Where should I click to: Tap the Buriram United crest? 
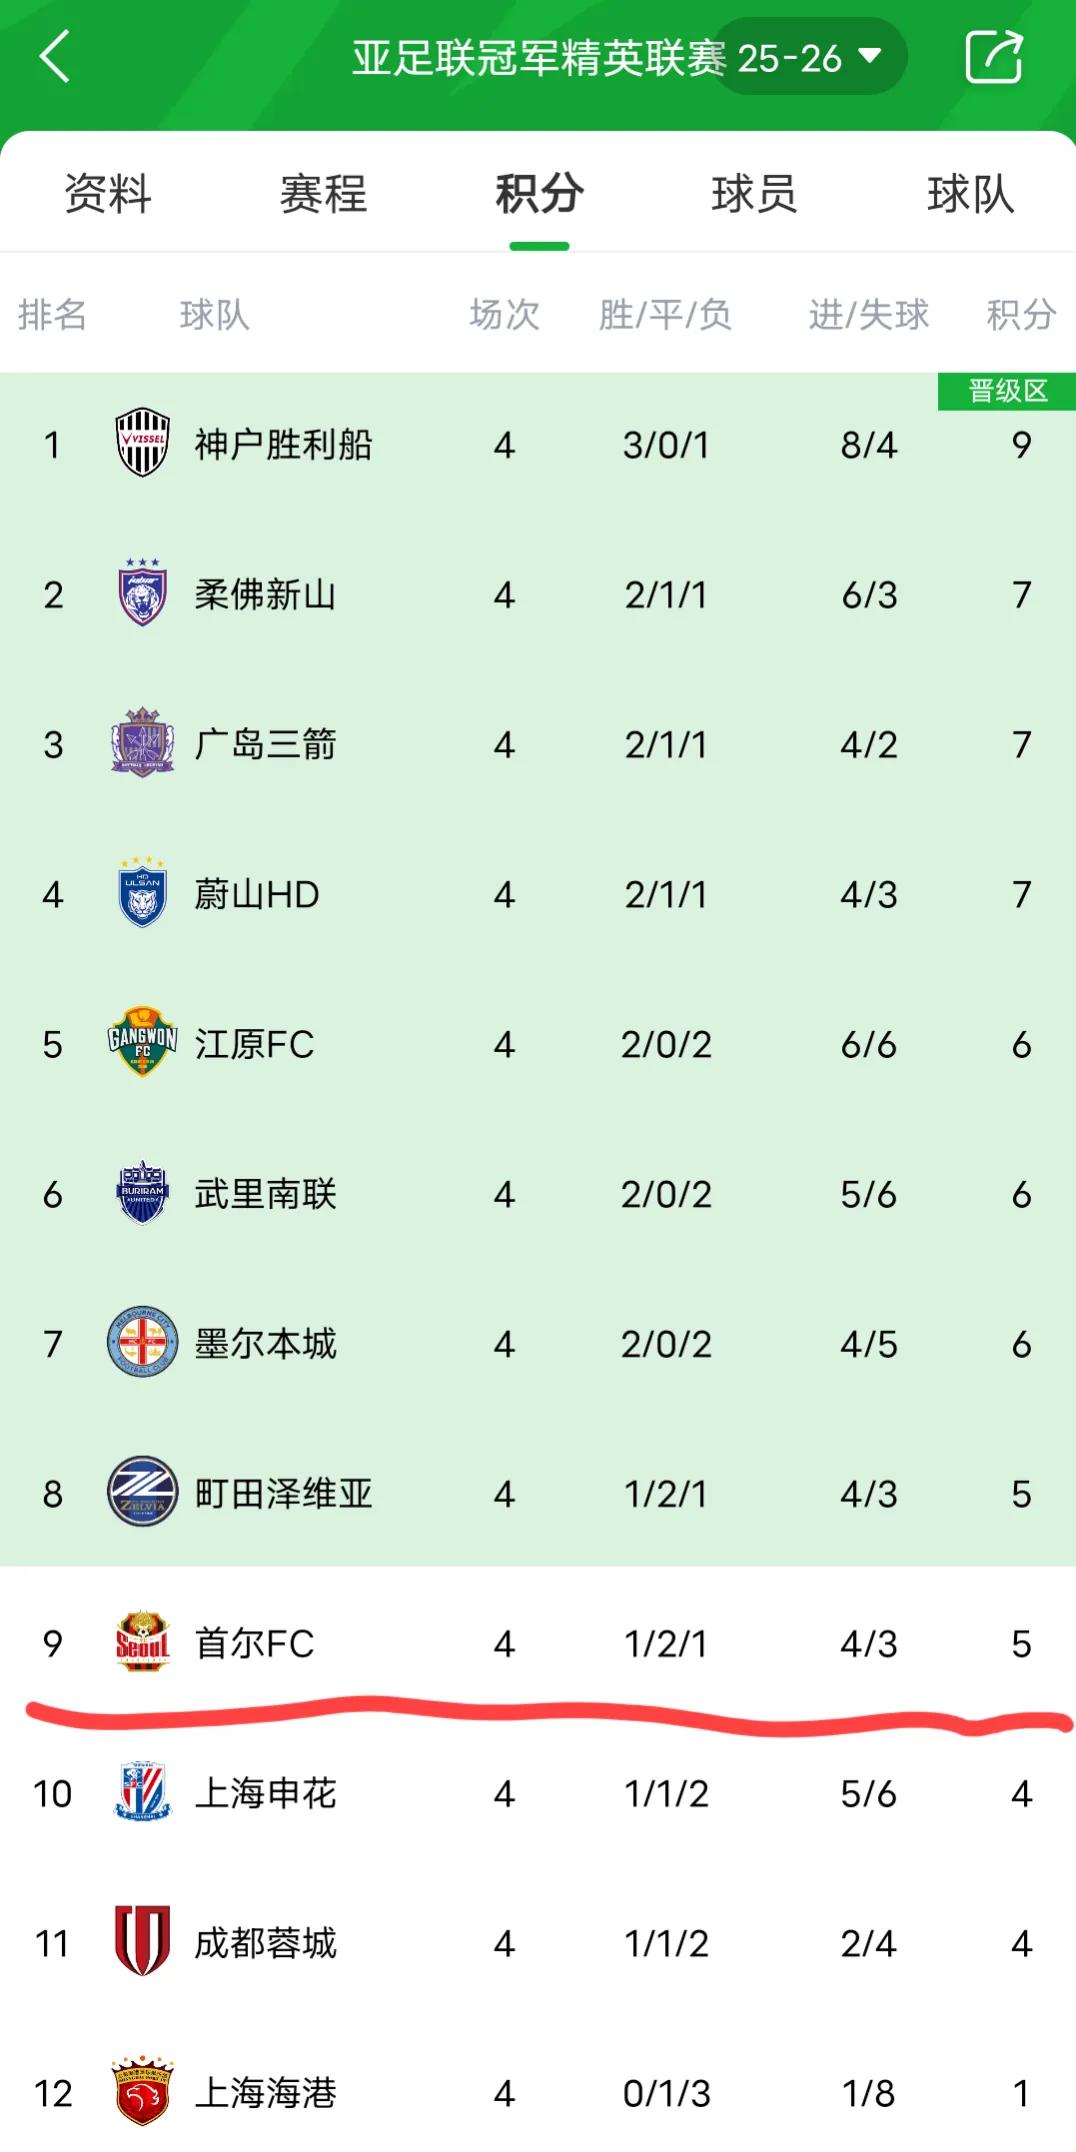[142, 1193]
